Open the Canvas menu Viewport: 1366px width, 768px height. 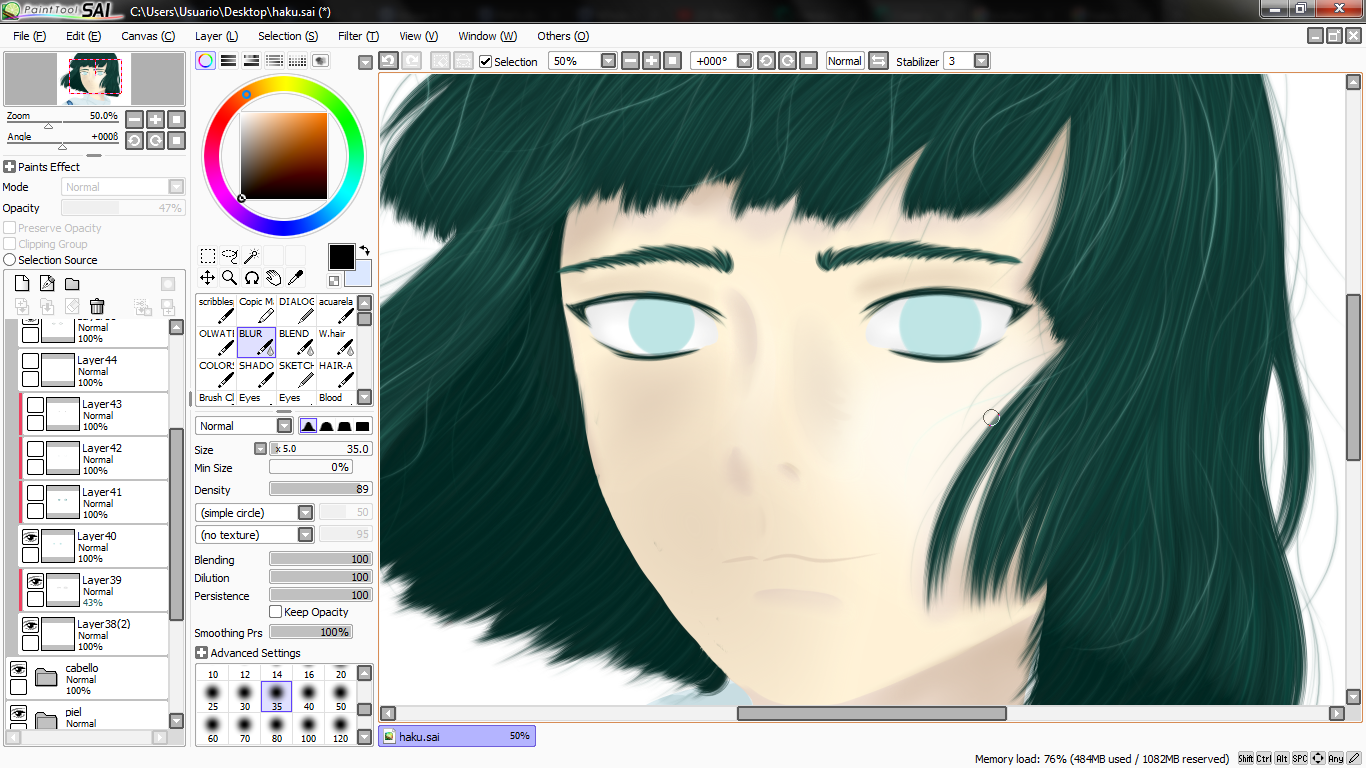point(148,36)
